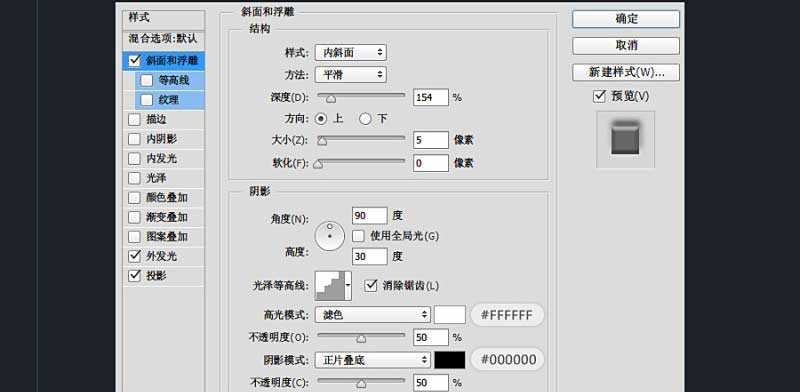The width and height of the screenshot is (800, 392).
Task: Select direction 下 radio button
Action: click(x=365, y=119)
